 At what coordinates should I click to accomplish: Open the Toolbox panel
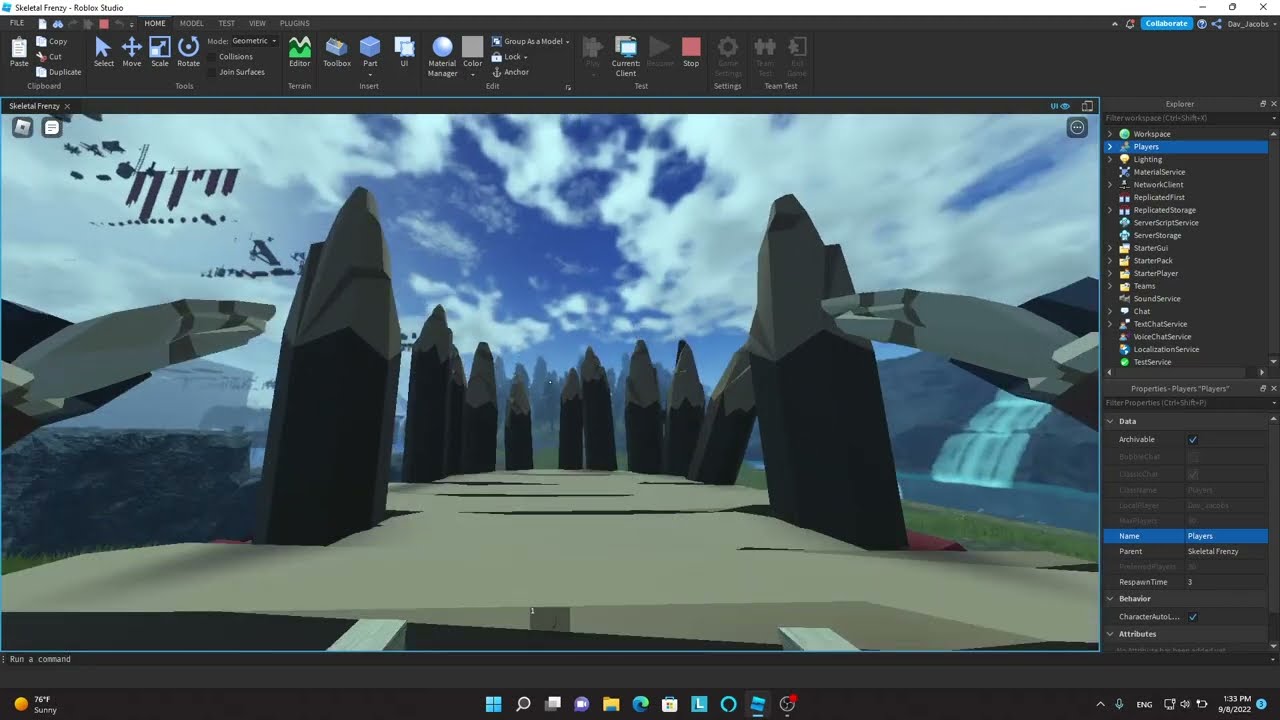tap(337, 52)
